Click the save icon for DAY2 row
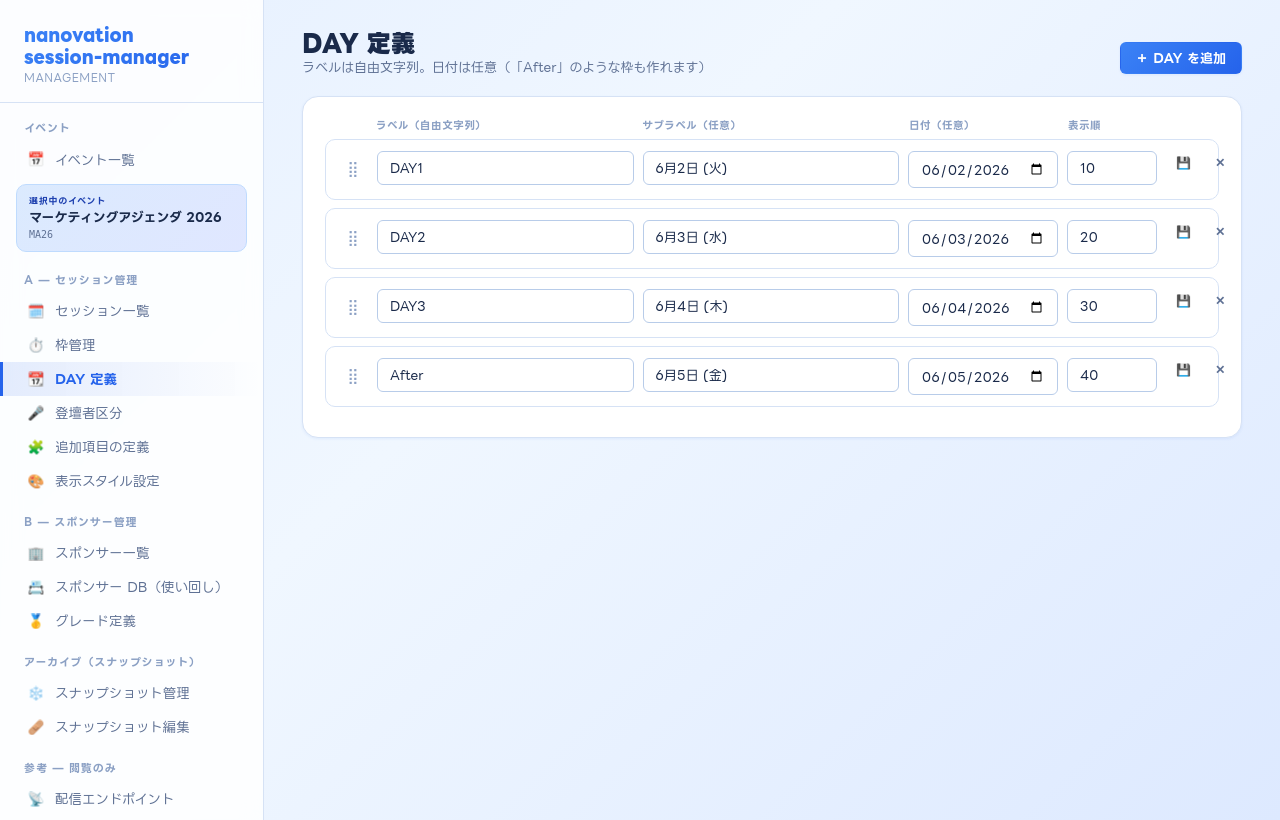The width and height of the screenshot is (1280, 820). click(1183, 232)
